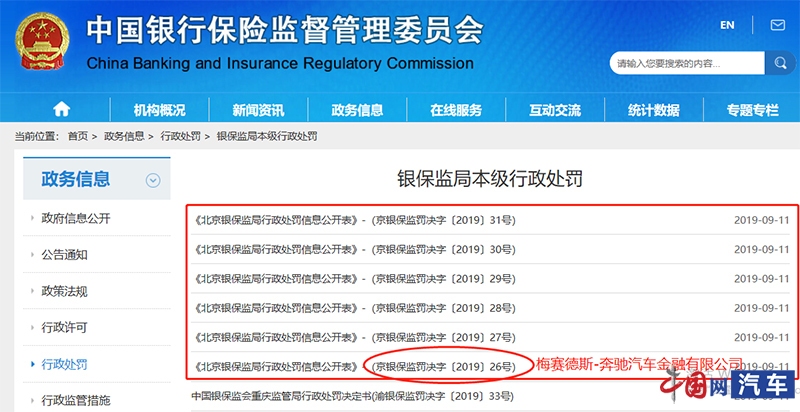Open the 机构概况 menu
Viewport: 800px width, 412px height.
pos(160,110)
